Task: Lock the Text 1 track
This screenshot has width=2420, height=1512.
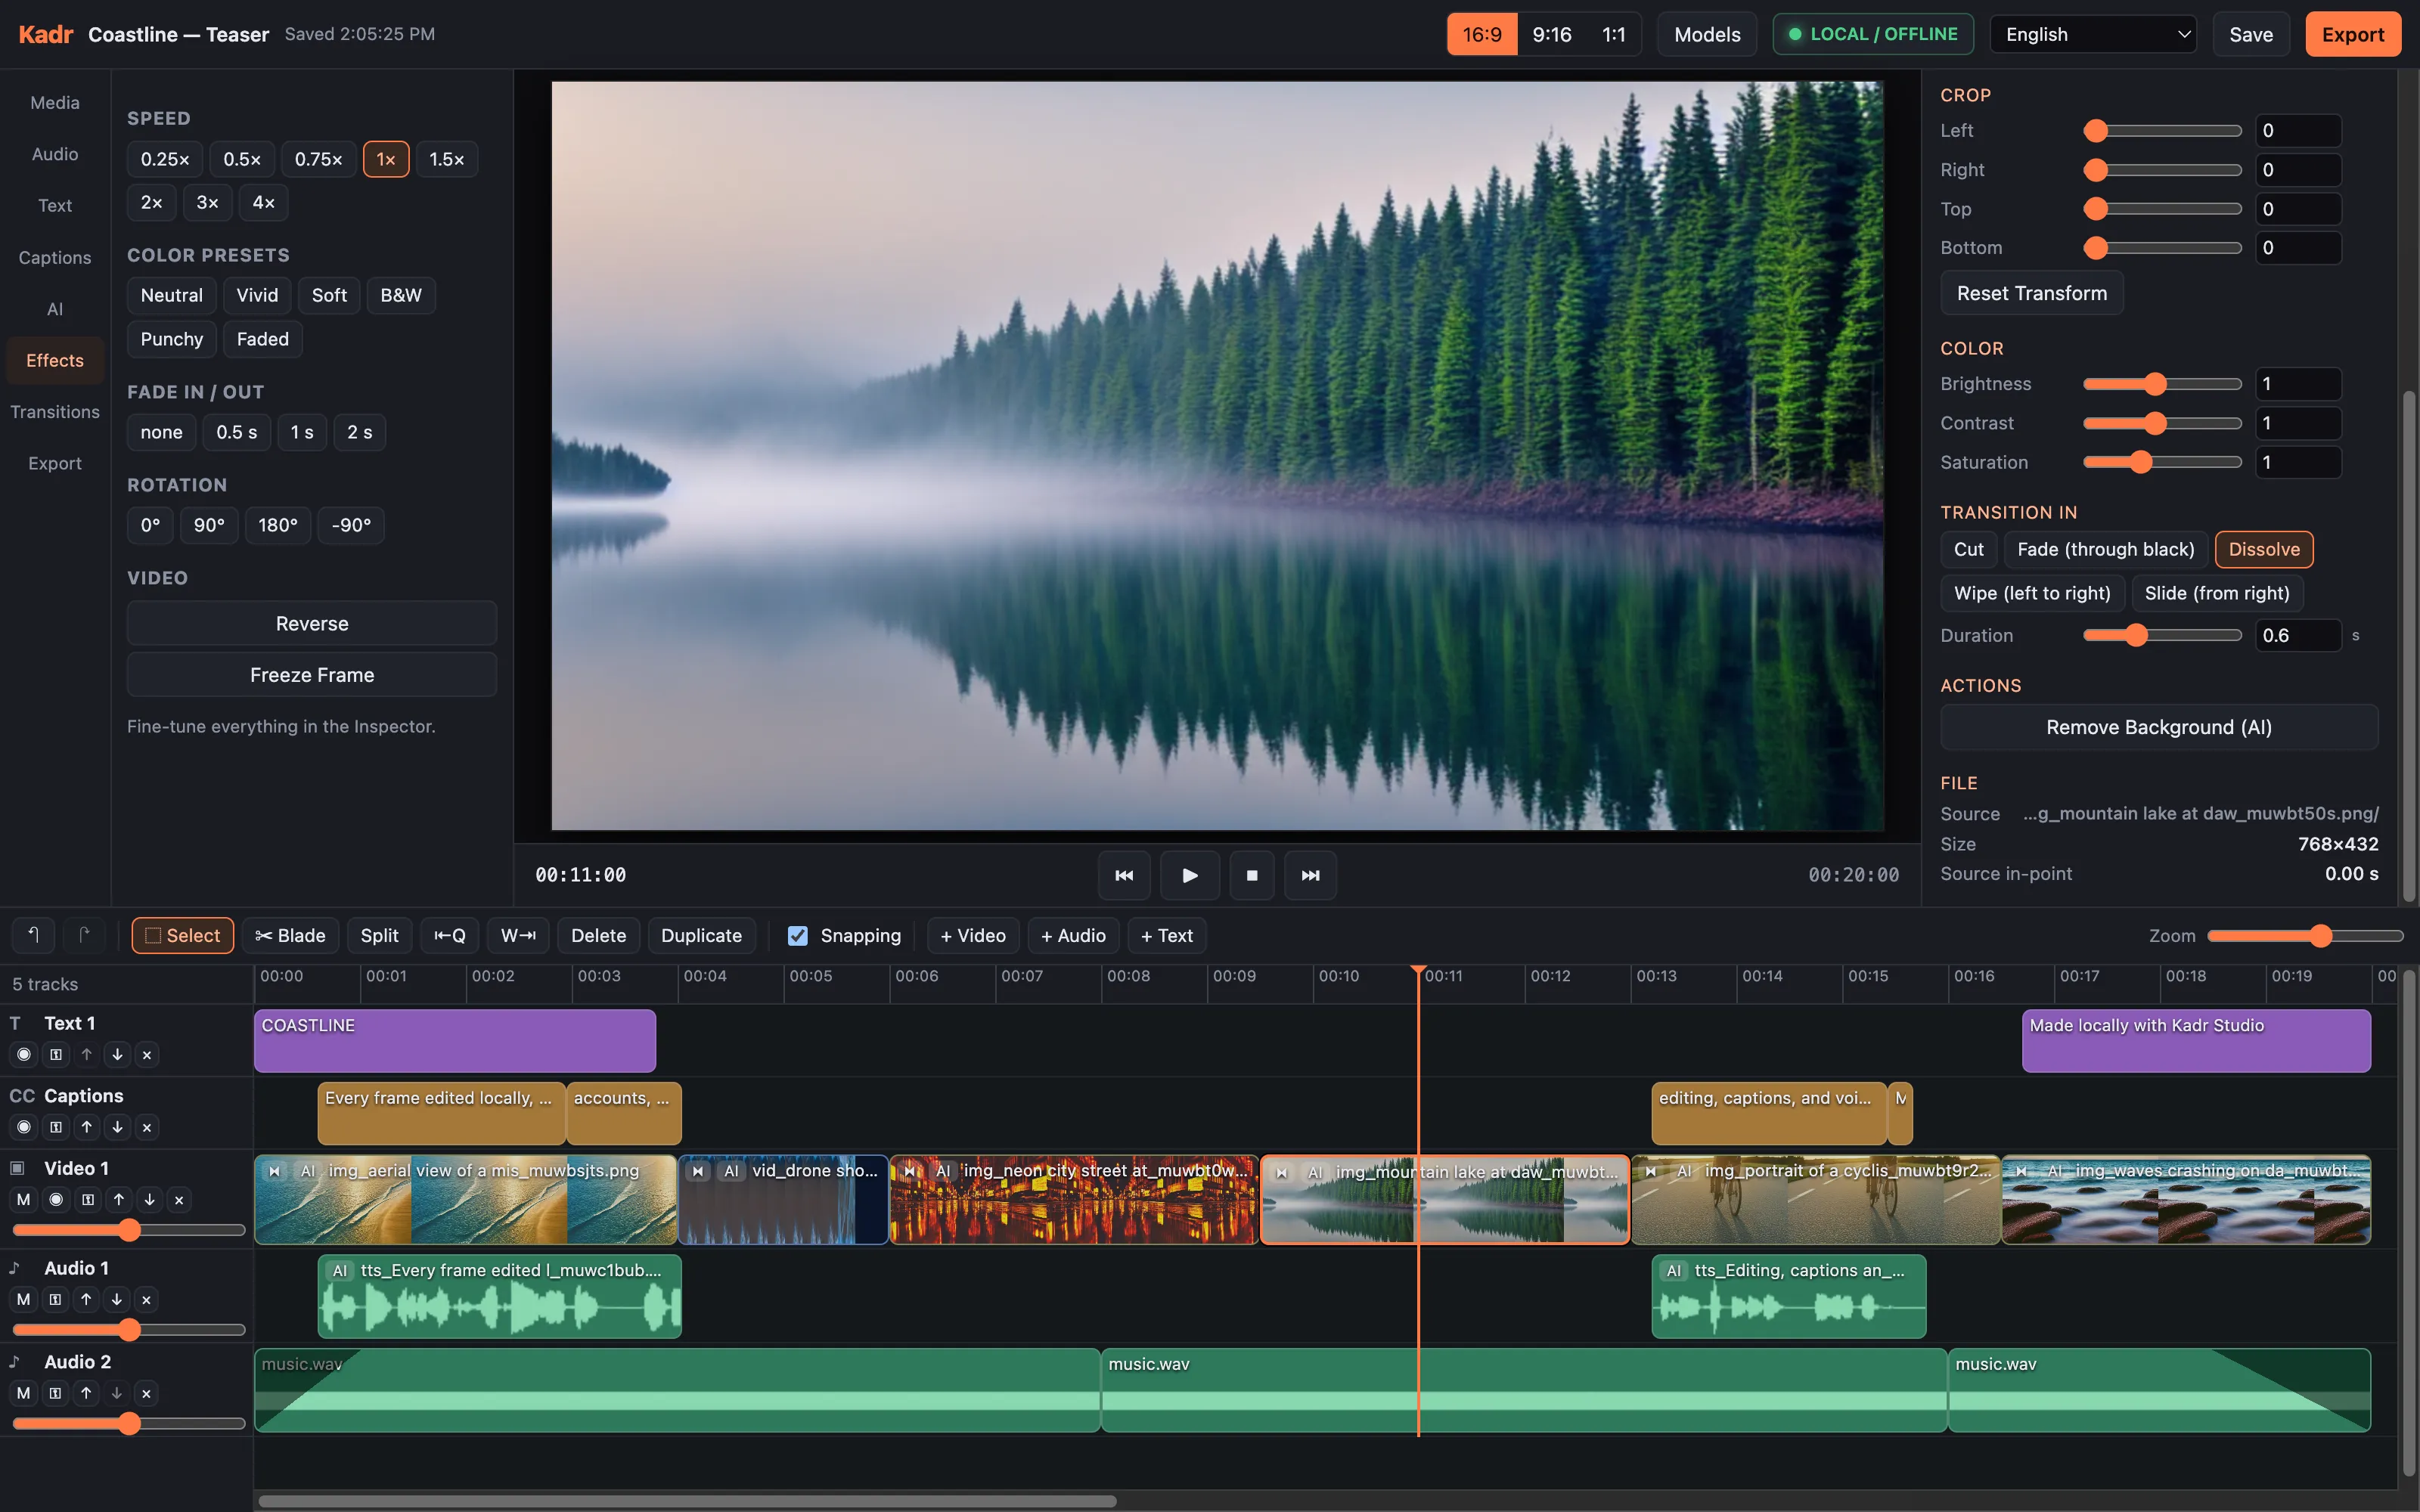Action: tap(56, 1054)
